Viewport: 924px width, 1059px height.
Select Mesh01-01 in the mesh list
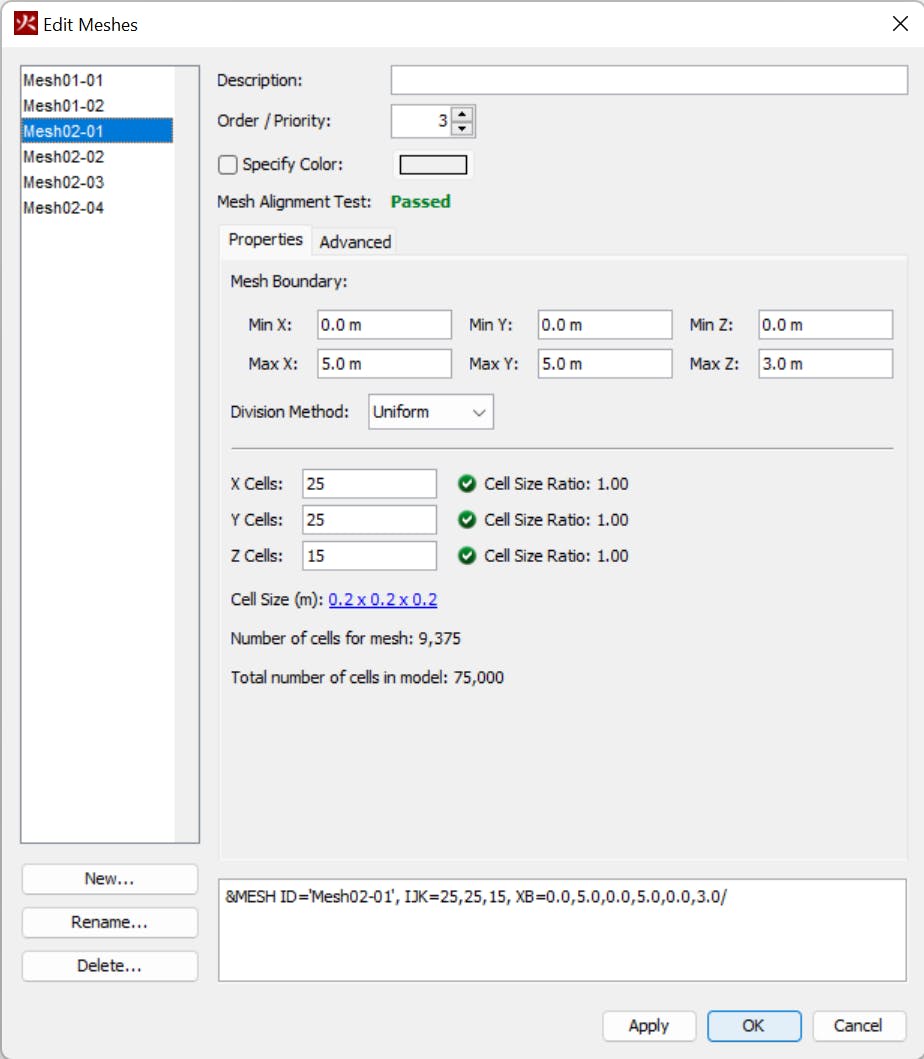point(64,80)
